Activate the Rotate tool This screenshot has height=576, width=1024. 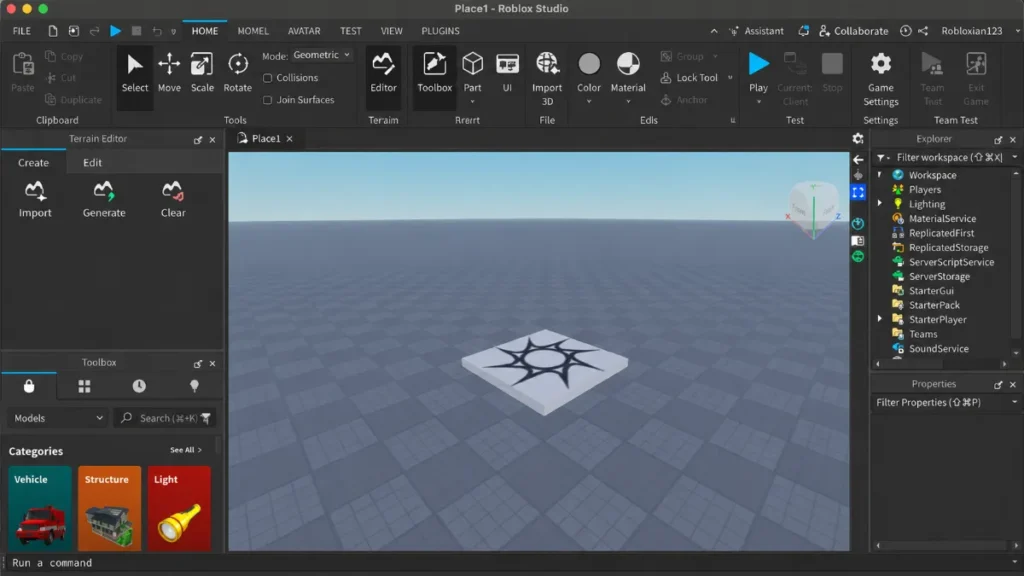pyautogui.click(x=237, y=73)
